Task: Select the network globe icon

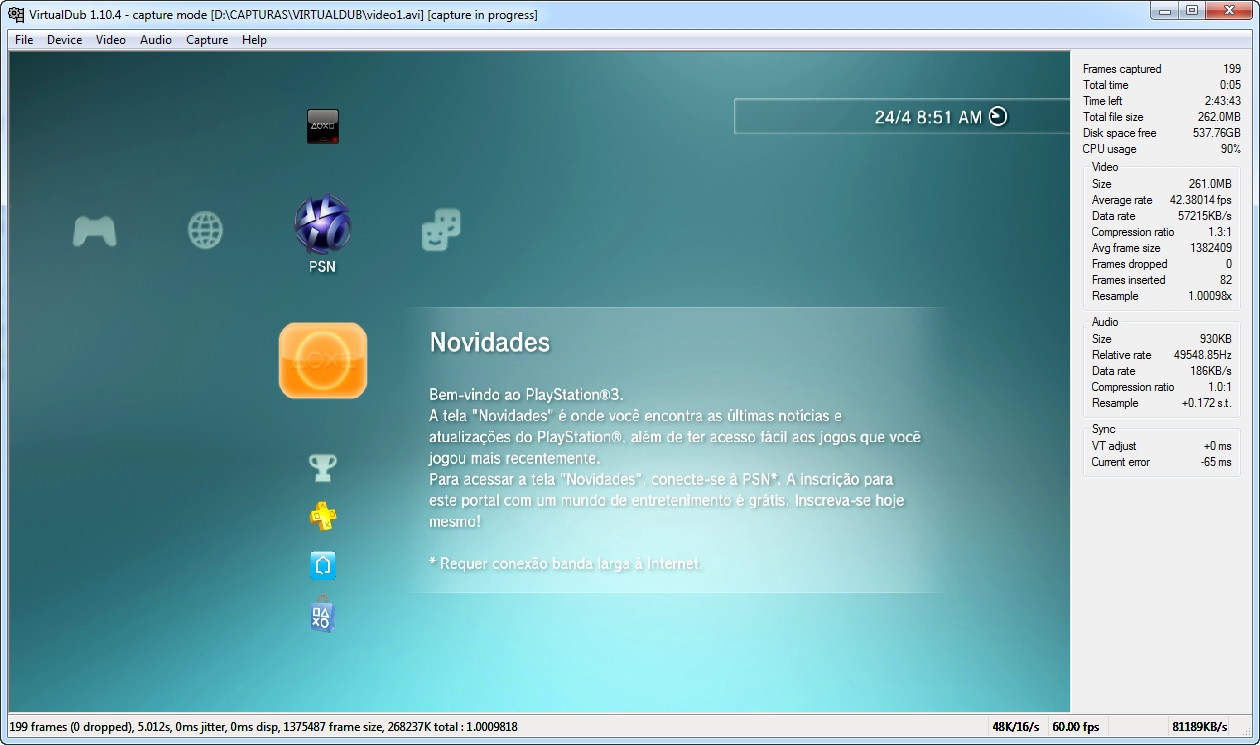Action: coord(205,232)
